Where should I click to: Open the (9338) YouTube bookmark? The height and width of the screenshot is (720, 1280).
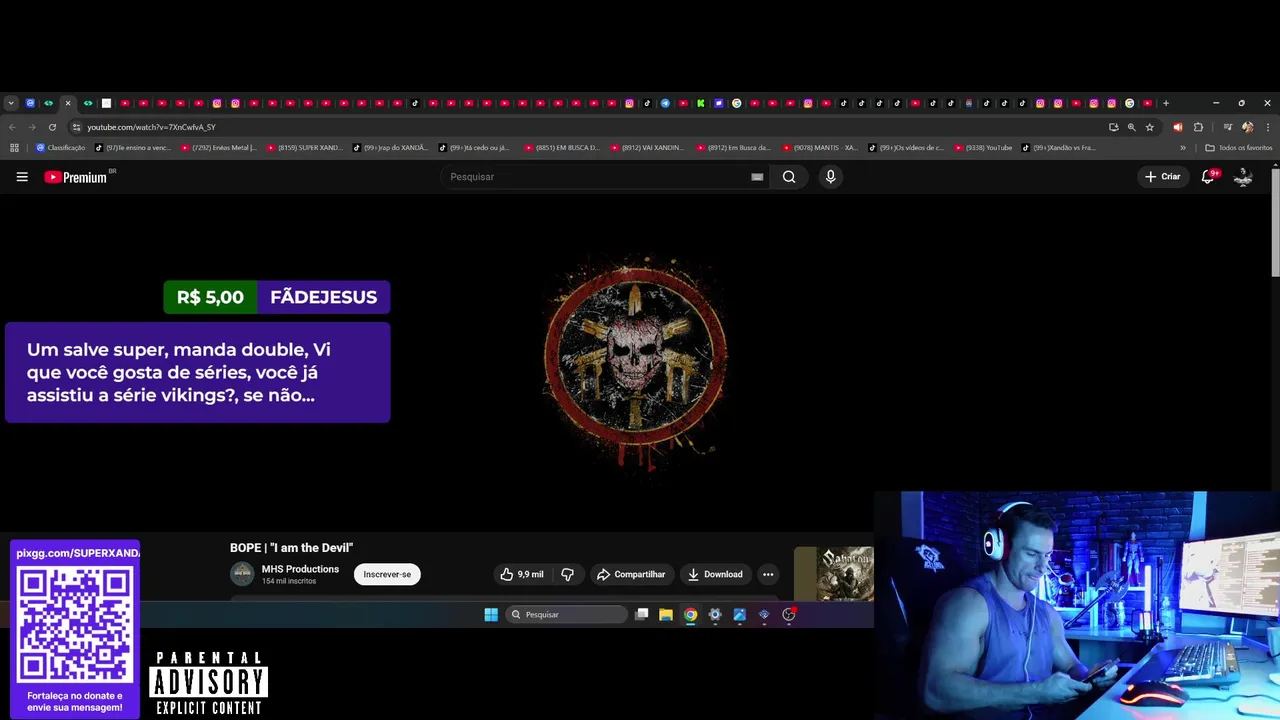(x=984, y=148)
